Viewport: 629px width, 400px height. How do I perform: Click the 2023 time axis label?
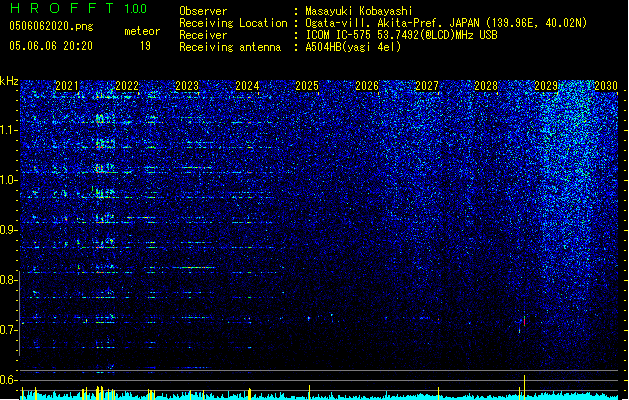[187, 86]
